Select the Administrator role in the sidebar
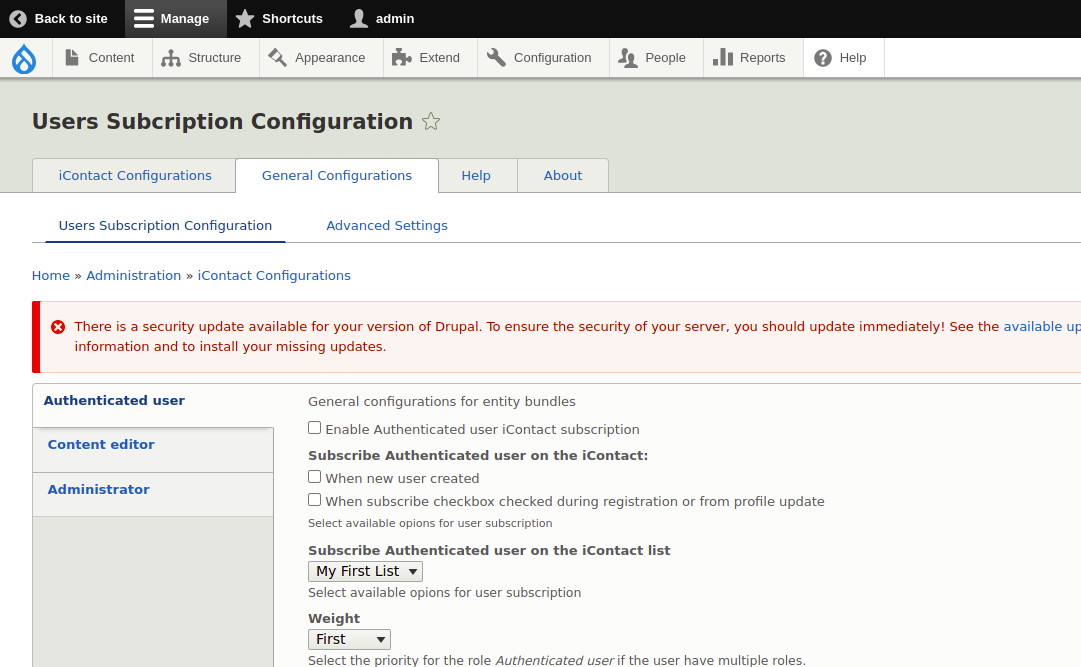The image size is (1081, 667). [98, 489]
